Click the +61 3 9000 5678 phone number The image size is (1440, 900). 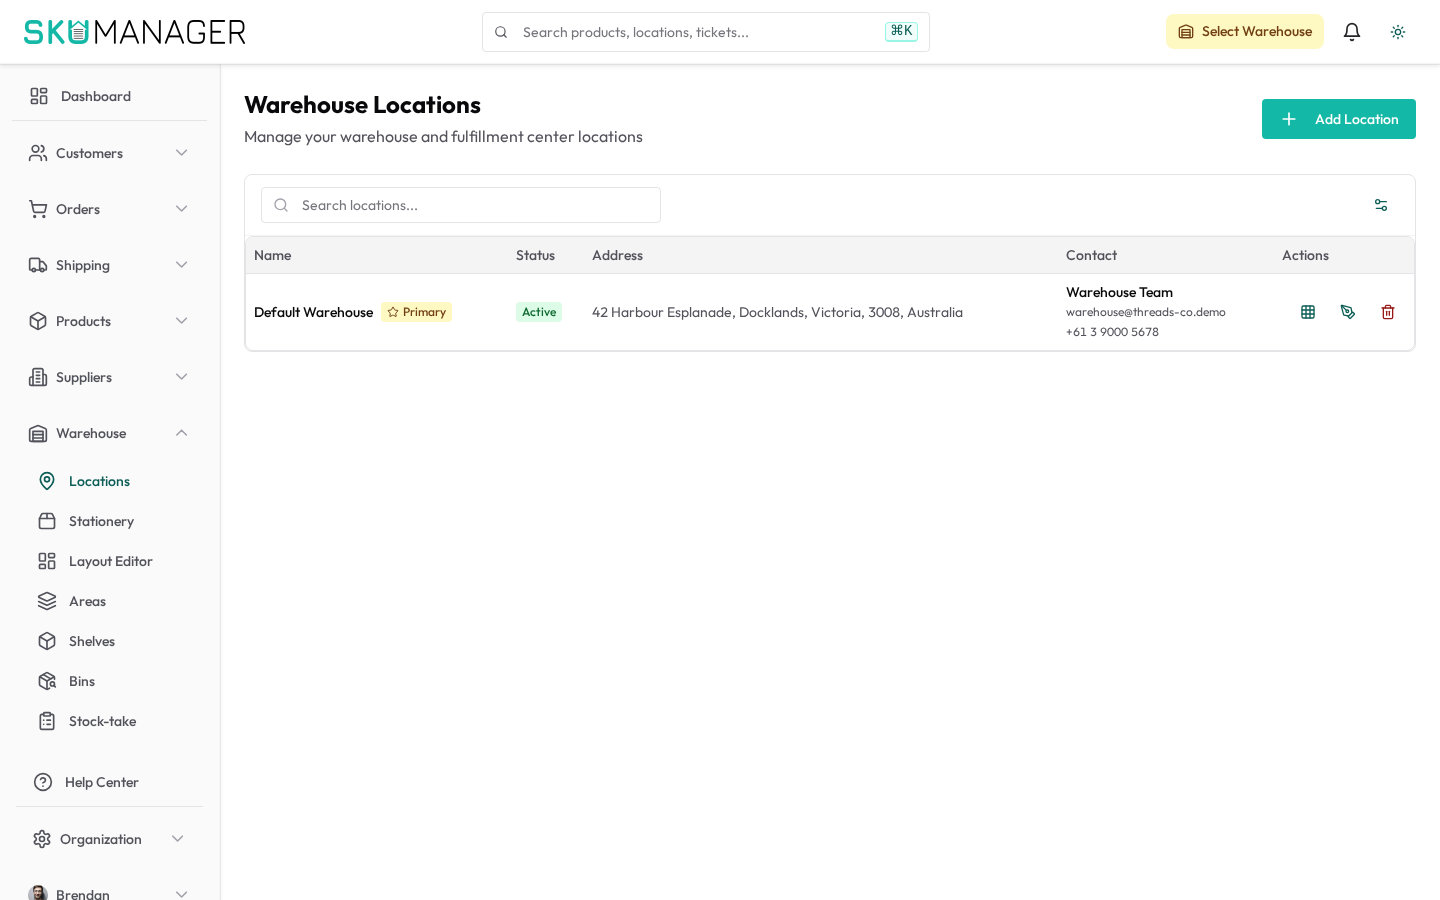(1112, 332)
